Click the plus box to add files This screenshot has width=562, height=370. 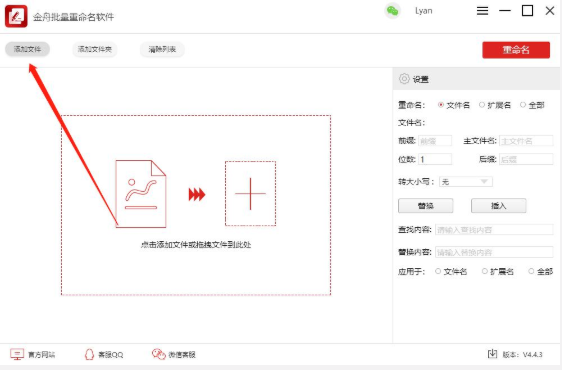tap(250, 194)
